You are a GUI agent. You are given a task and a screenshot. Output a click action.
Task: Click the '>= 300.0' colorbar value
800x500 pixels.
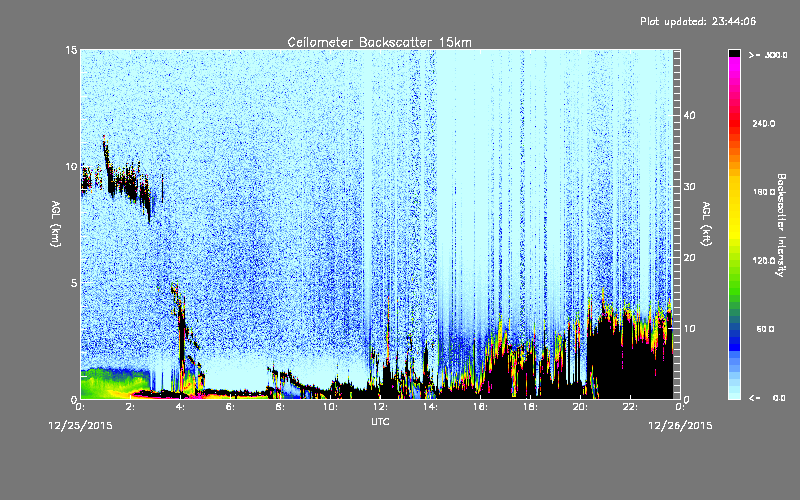tap(768, 55)
